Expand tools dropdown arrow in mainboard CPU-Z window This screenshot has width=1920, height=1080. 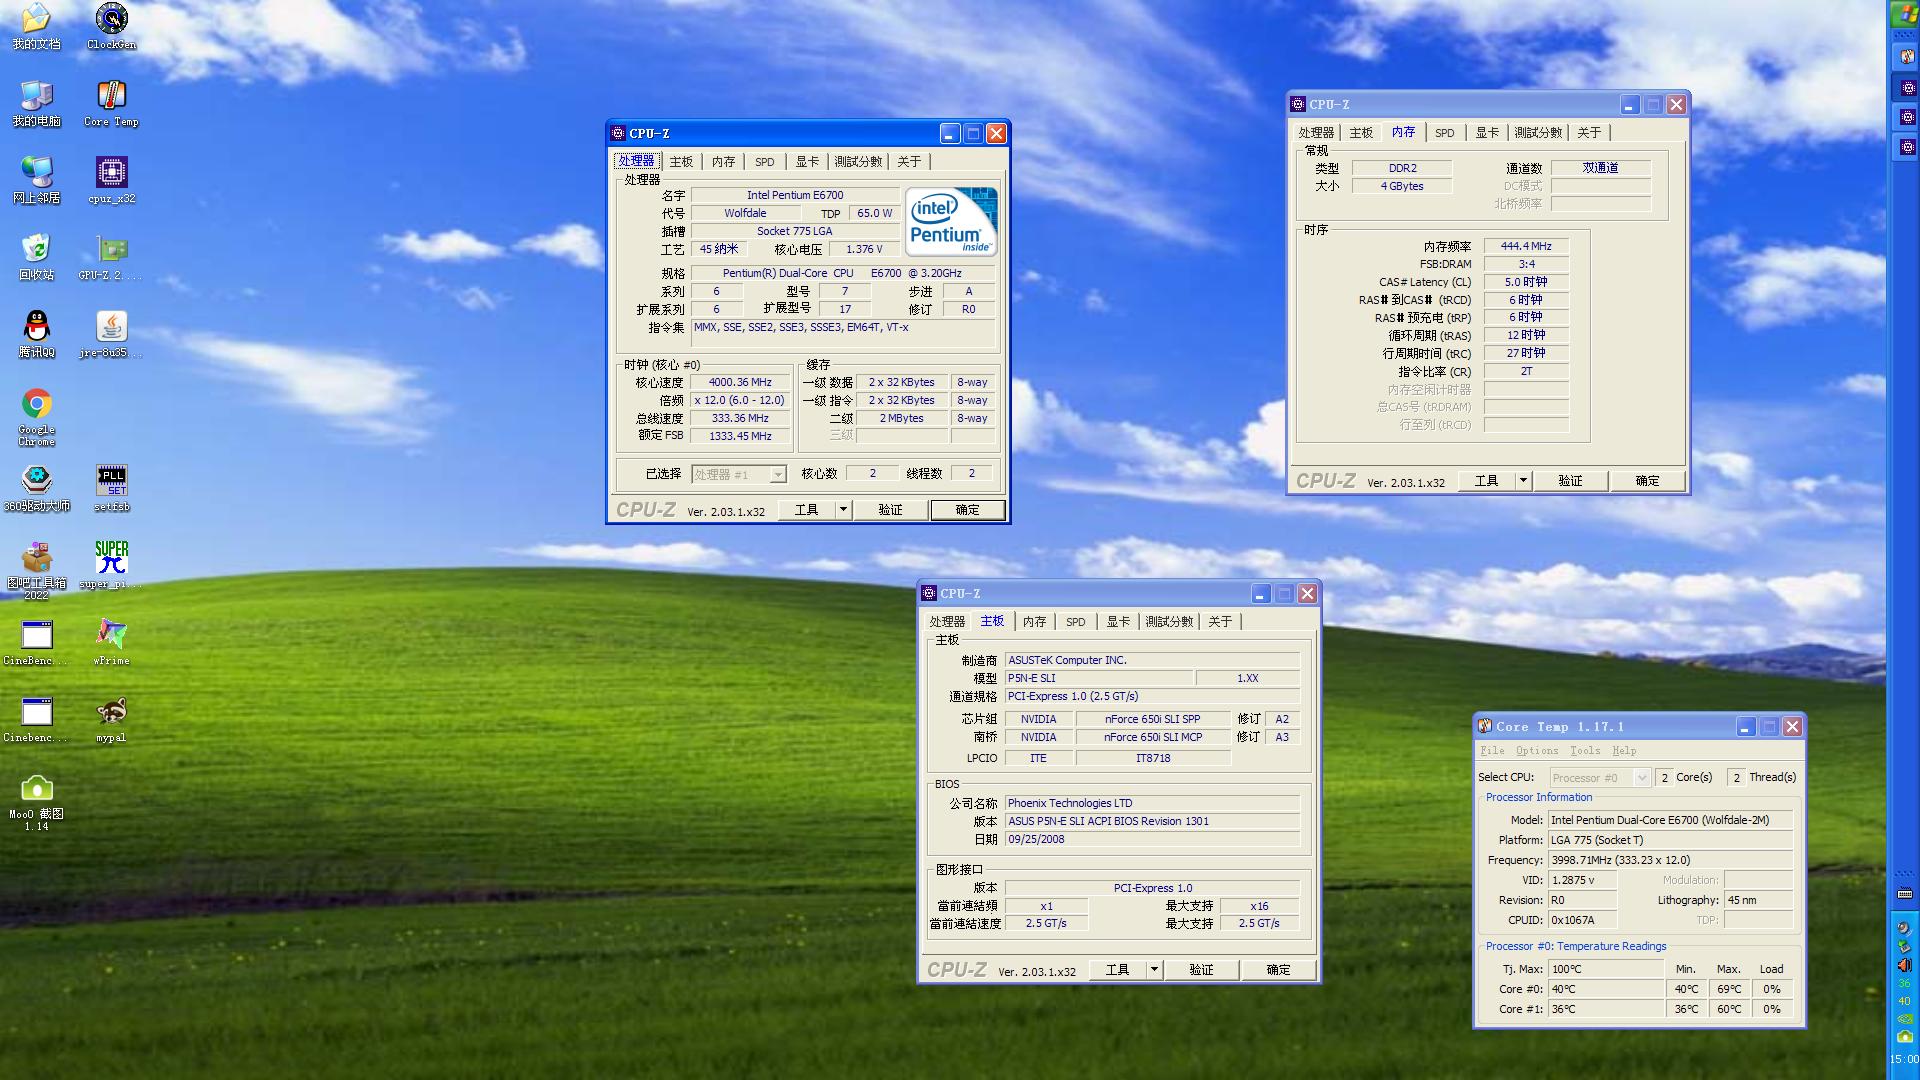coord(1154,970)
